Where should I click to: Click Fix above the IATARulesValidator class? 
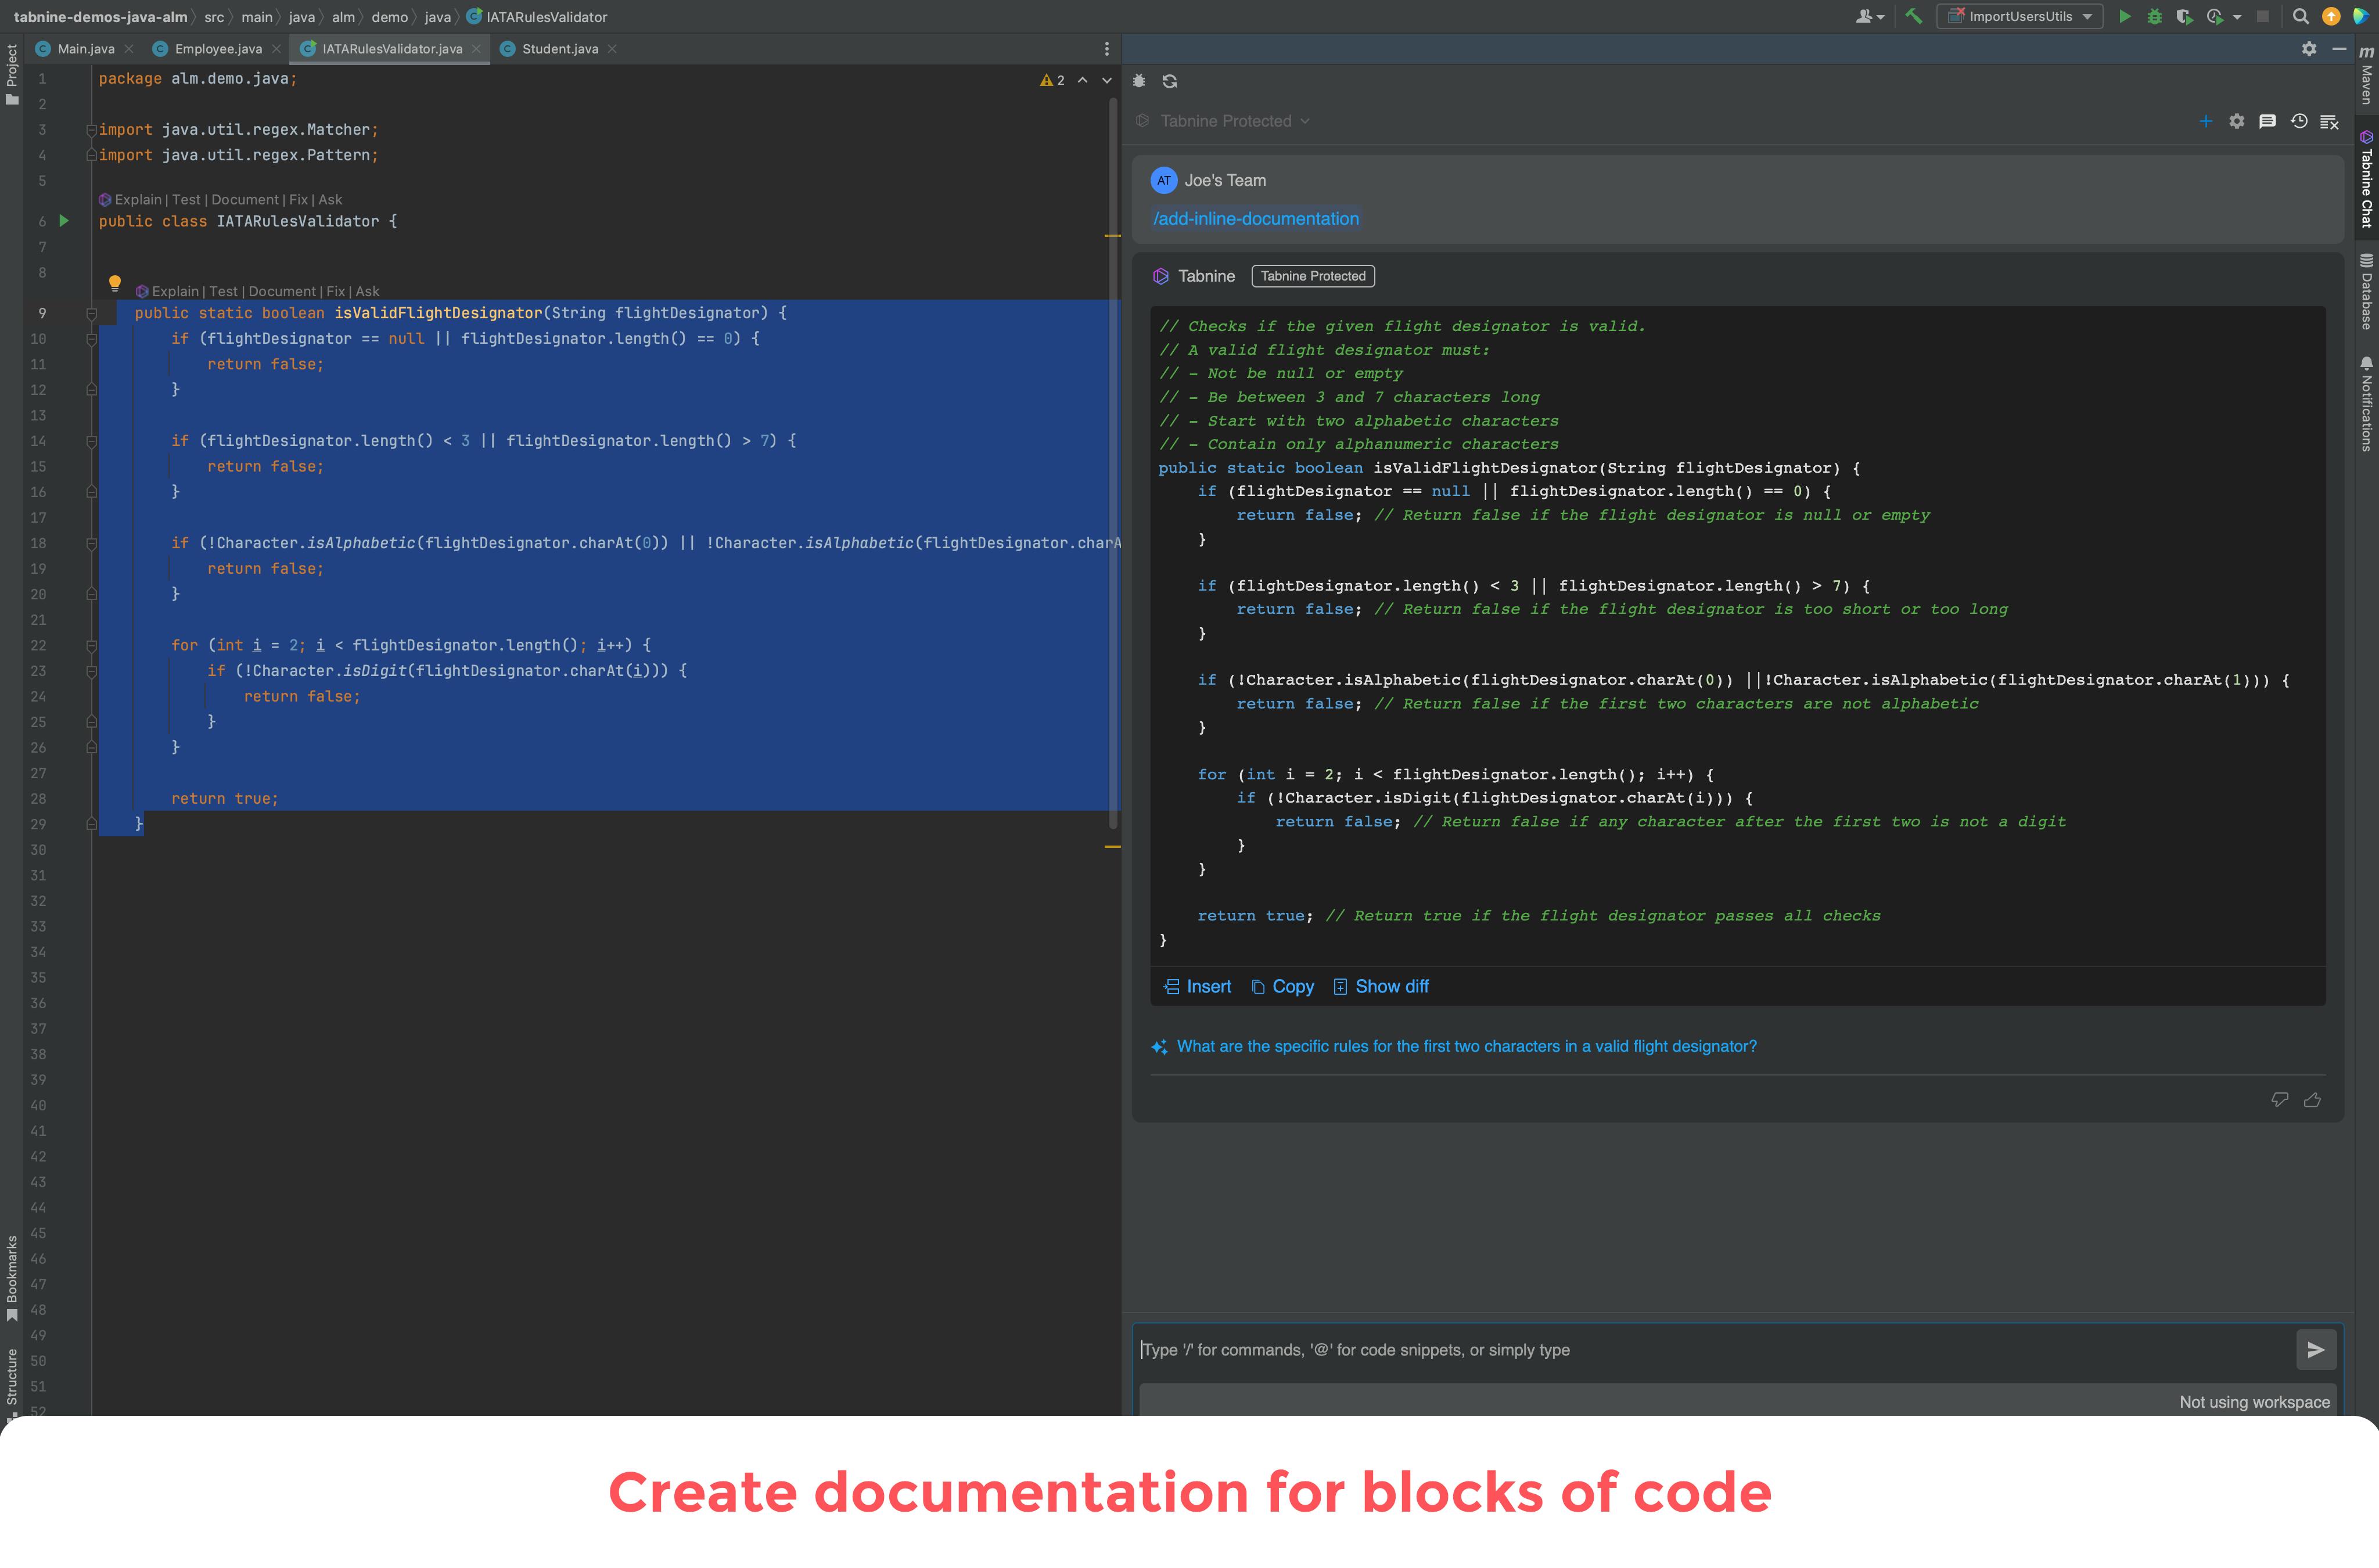point(298,199)
